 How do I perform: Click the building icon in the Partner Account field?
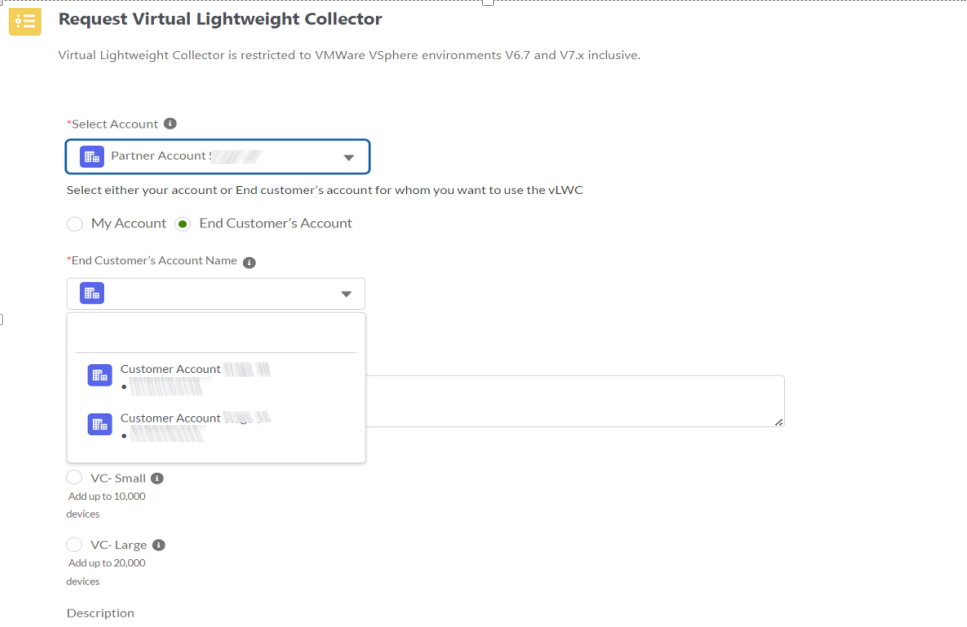click(x=92, y=156)
